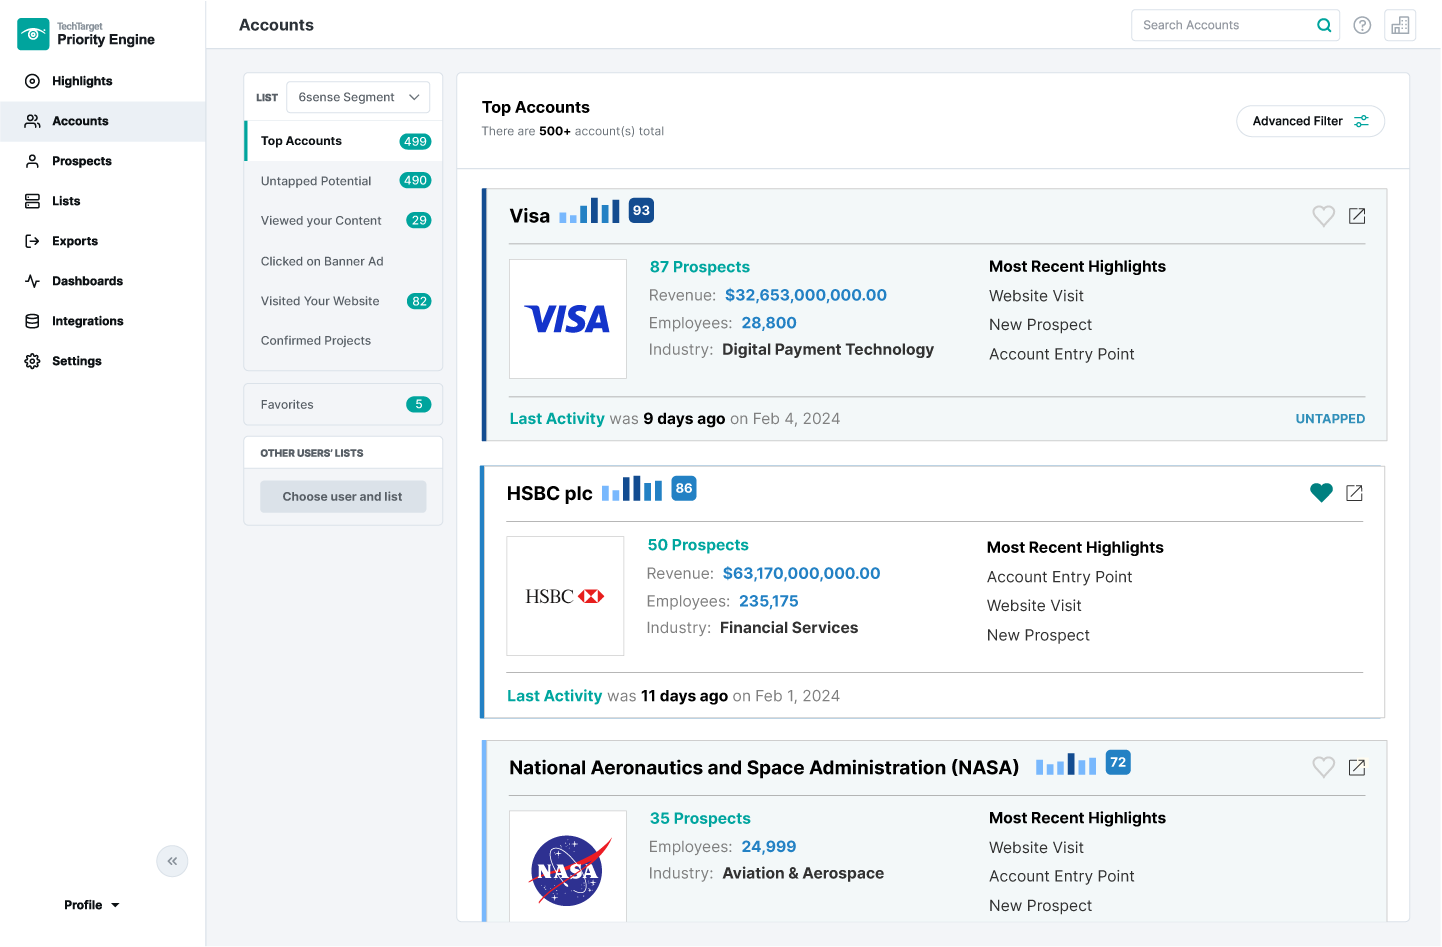Select the Visited Your Website list
Viewport: 1442px width, 947px height.
[x=320, y=301]
